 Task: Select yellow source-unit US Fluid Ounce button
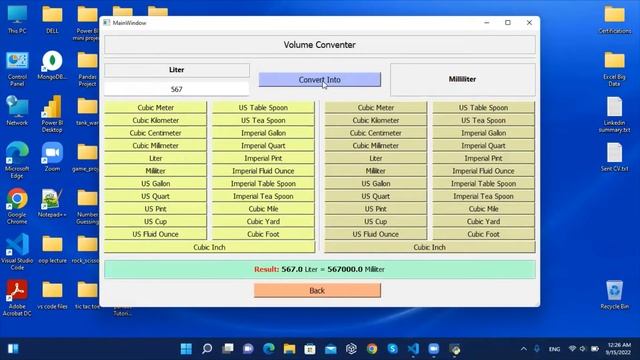point(156,234)
